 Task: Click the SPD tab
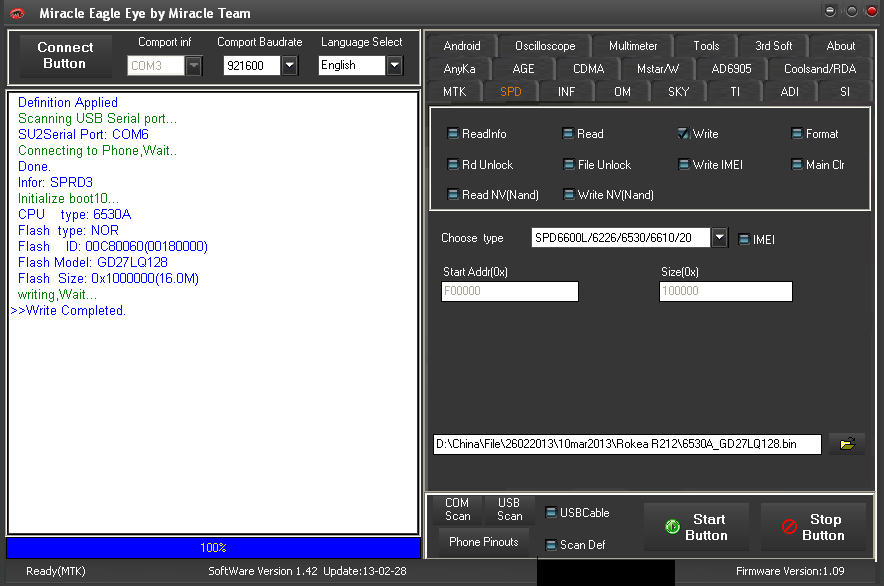coord(510,91)
